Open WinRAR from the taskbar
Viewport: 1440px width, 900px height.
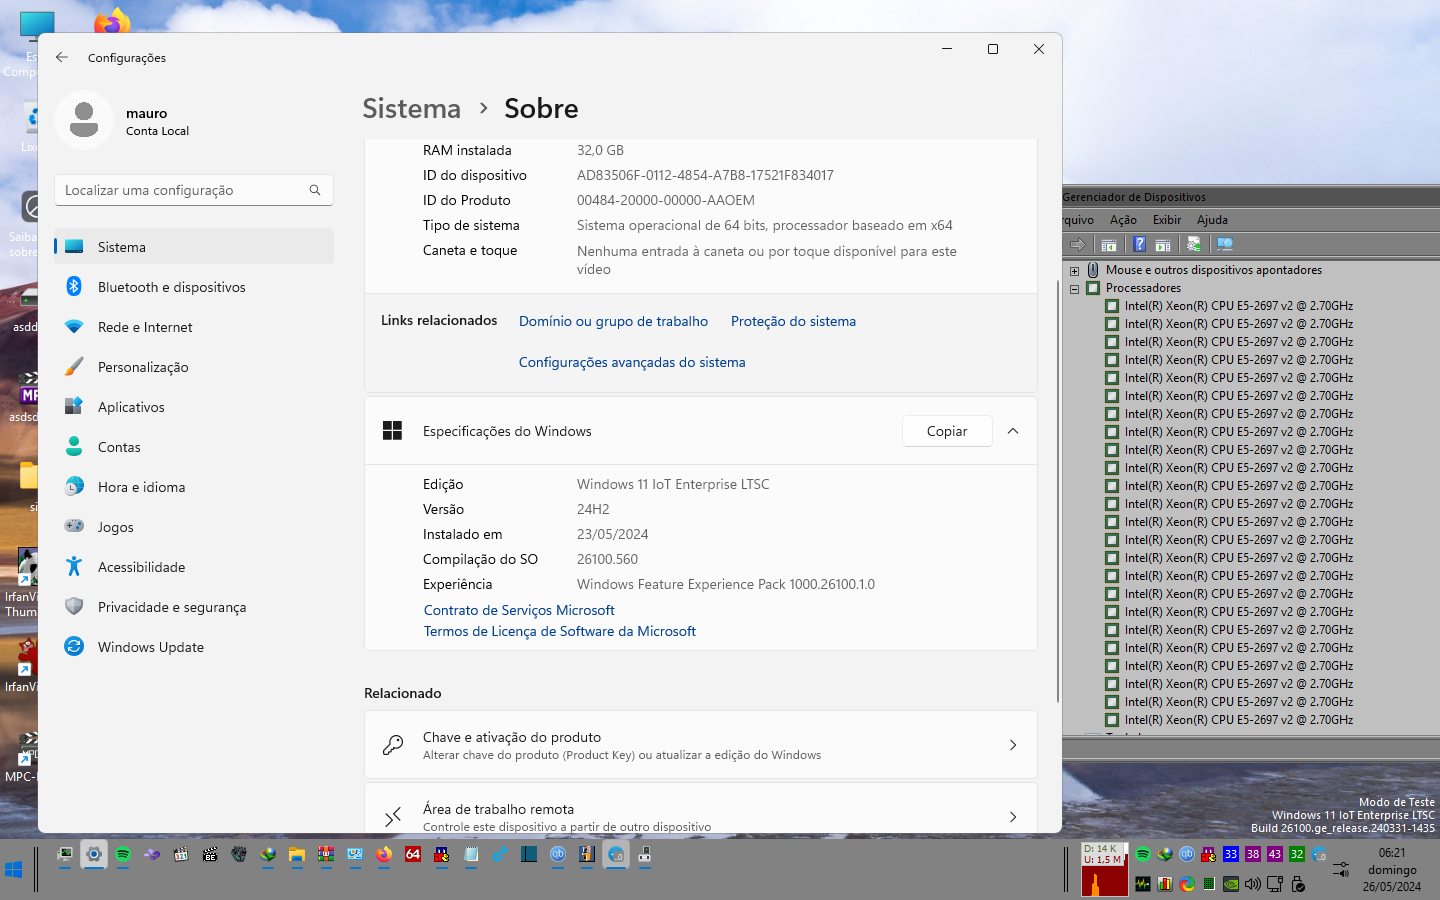coord(326,854)
